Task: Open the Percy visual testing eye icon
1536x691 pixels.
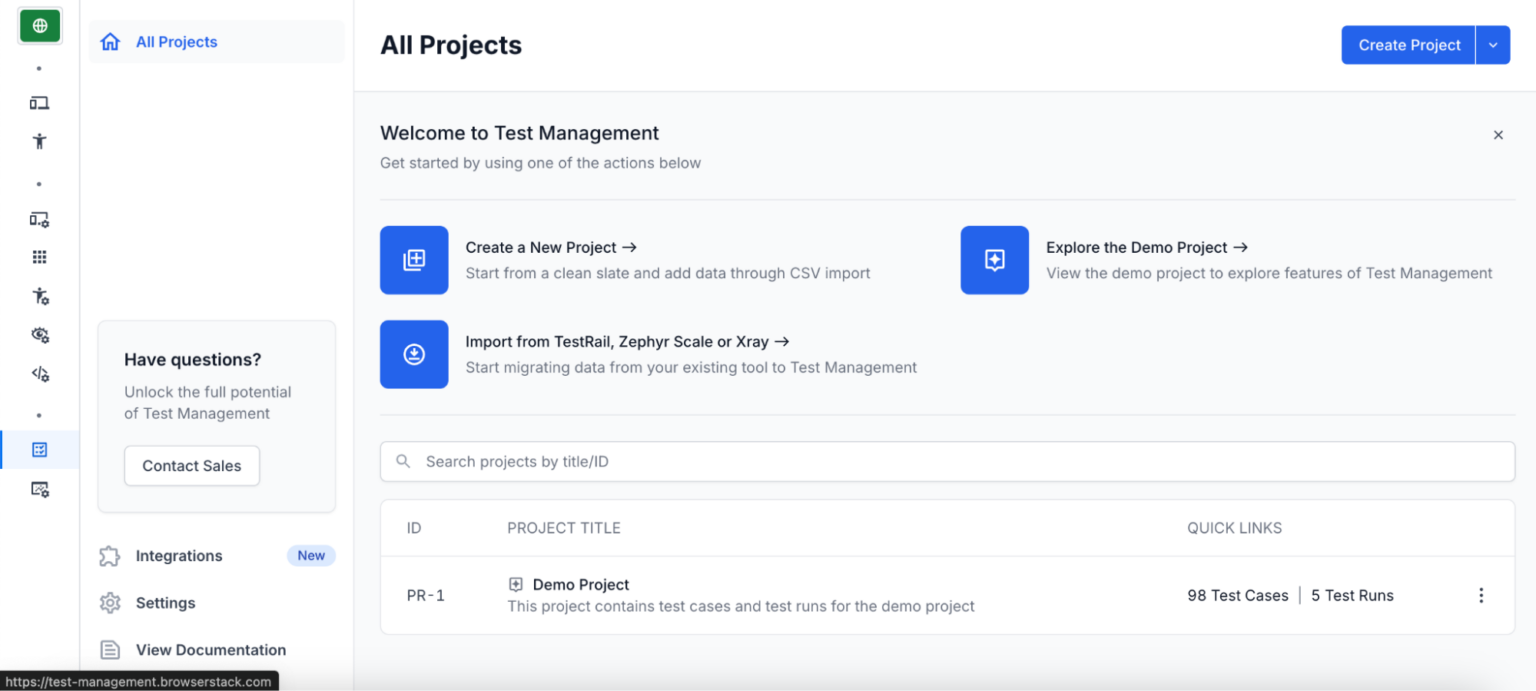Action: point(40,335)
